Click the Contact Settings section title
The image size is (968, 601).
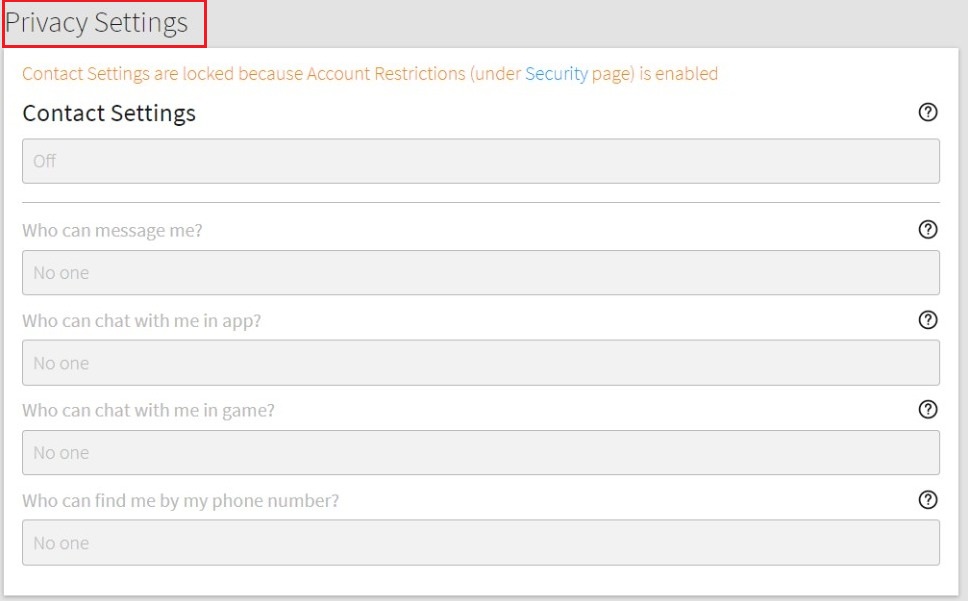[x=109, y=114]
